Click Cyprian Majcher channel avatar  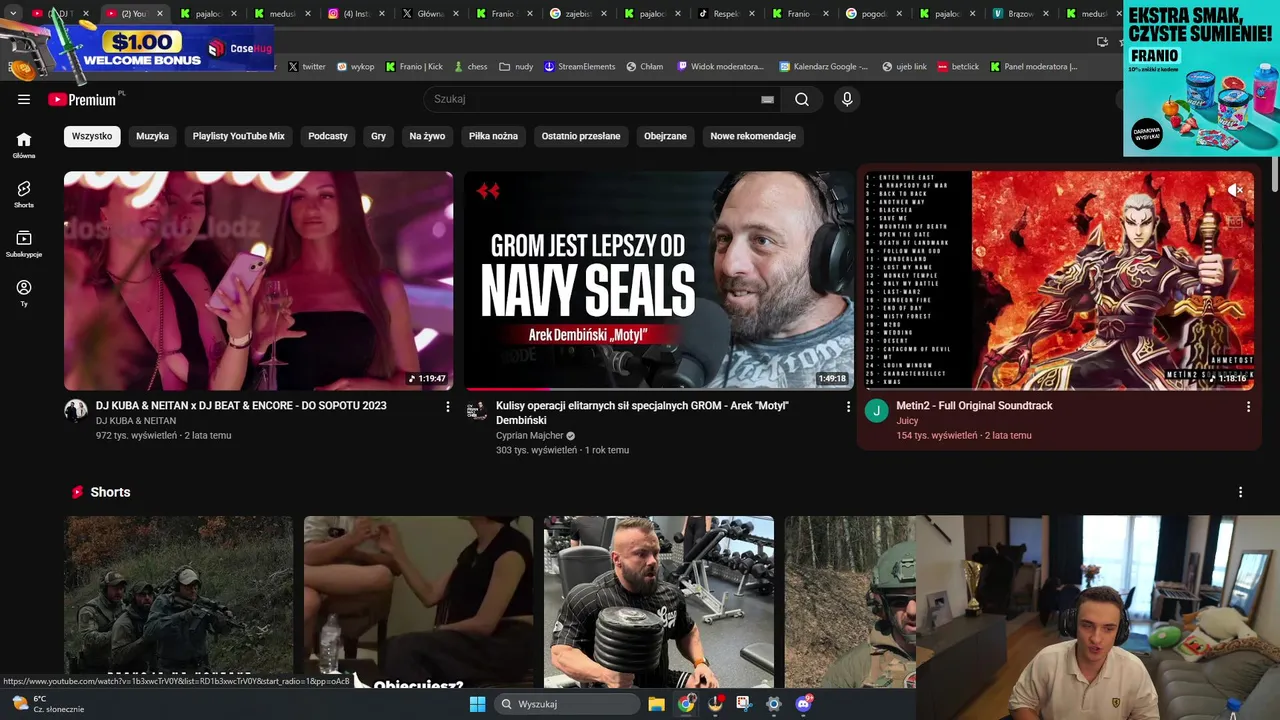tap(477, 411)
